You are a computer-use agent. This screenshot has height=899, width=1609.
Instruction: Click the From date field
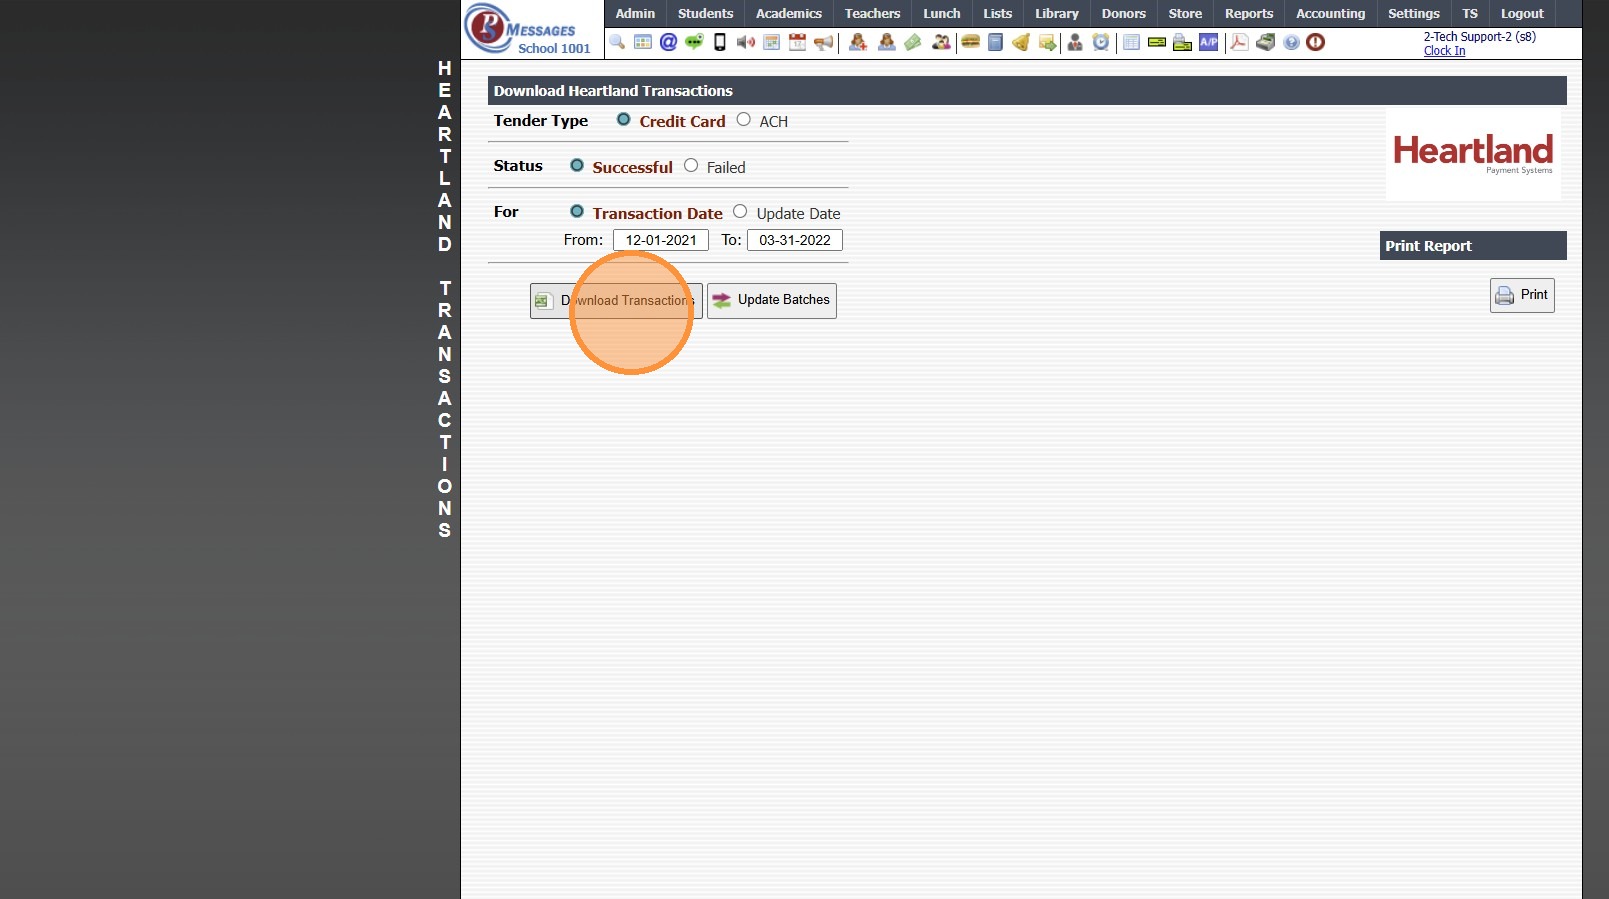pyautogui.click(x=661, y=240)
